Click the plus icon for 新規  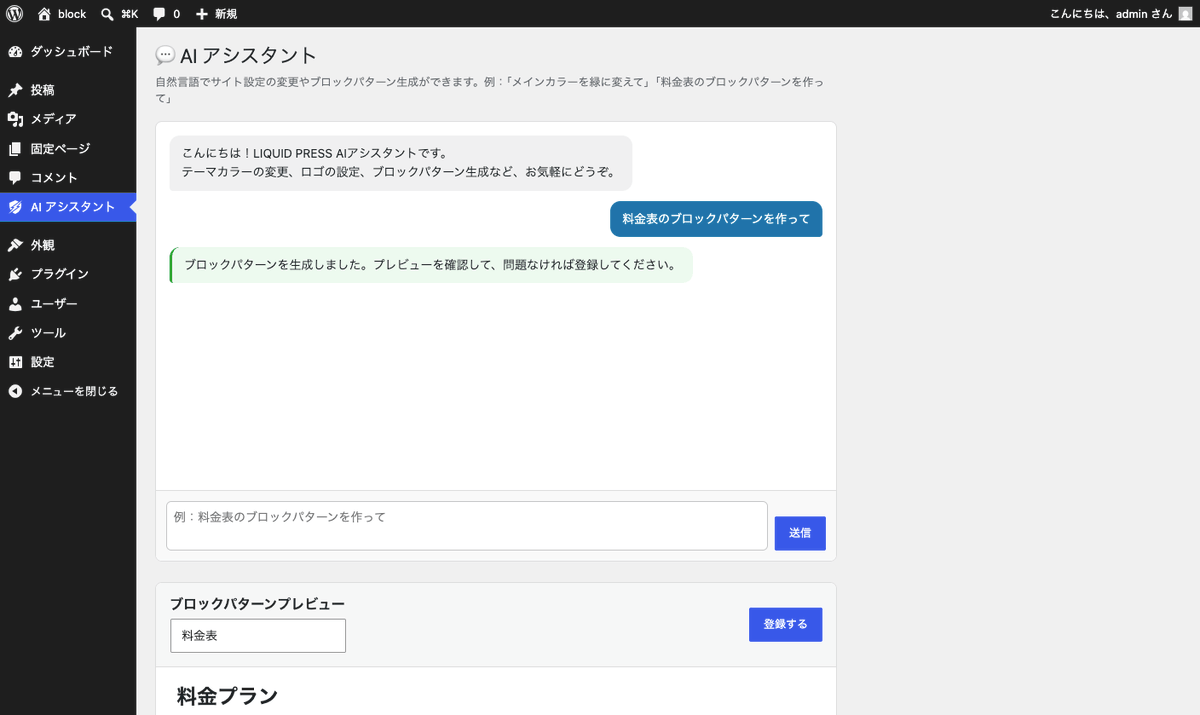click(202, 14)
